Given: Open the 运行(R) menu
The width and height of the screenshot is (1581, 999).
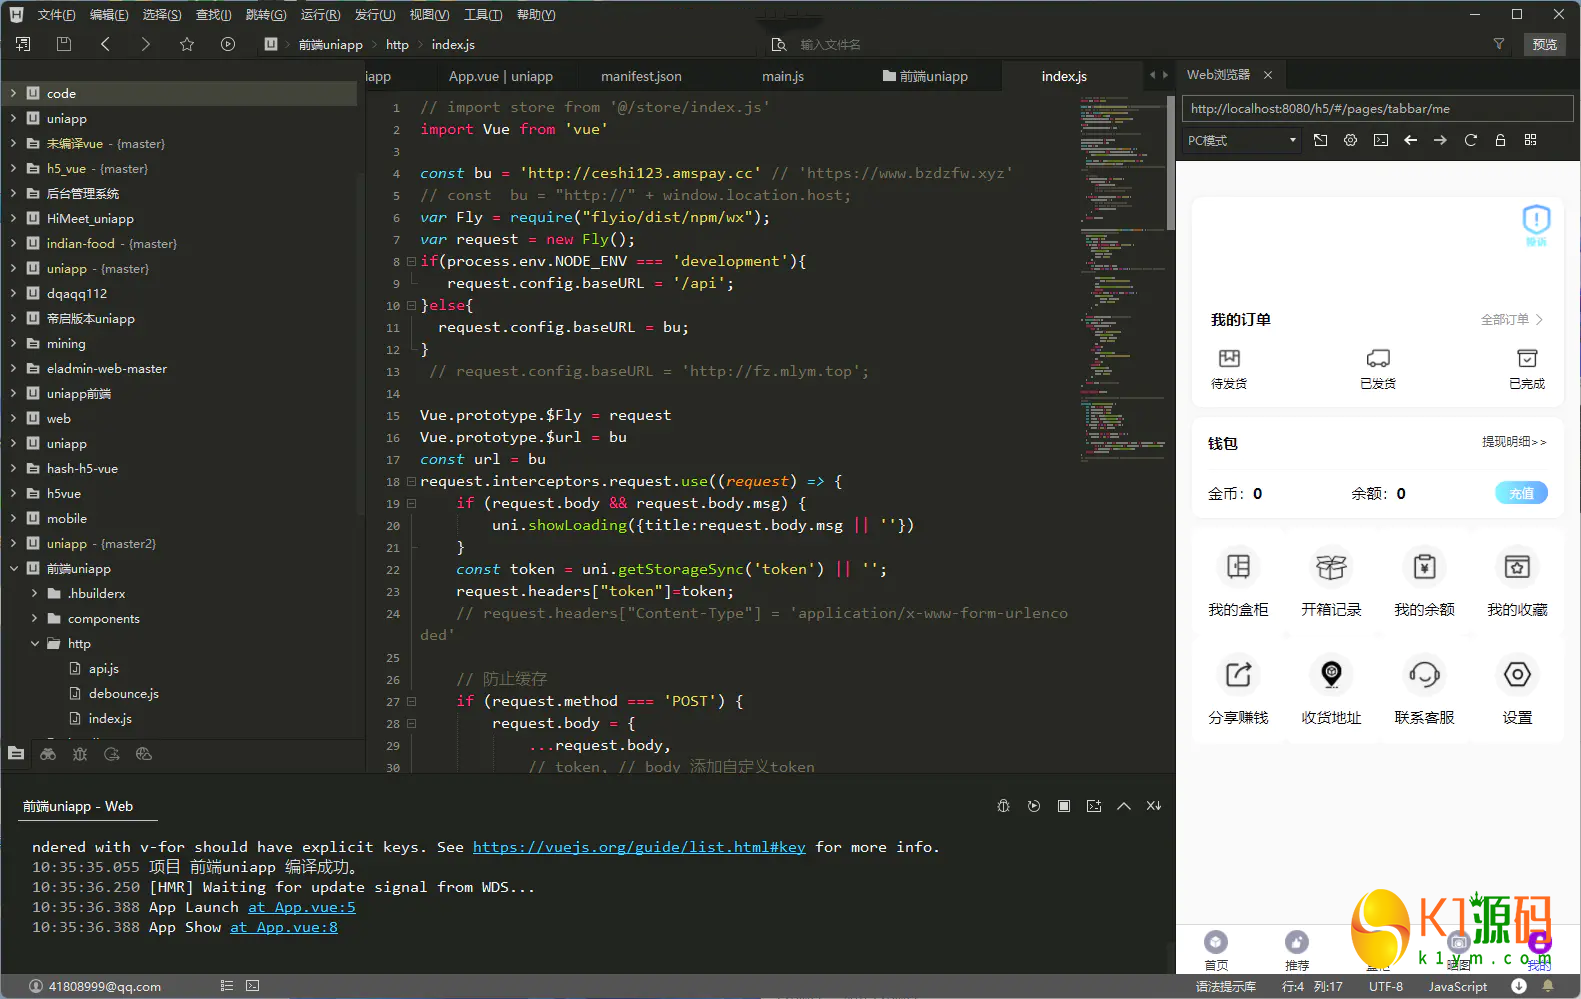Looking at the screenshot, I should 320,15.
